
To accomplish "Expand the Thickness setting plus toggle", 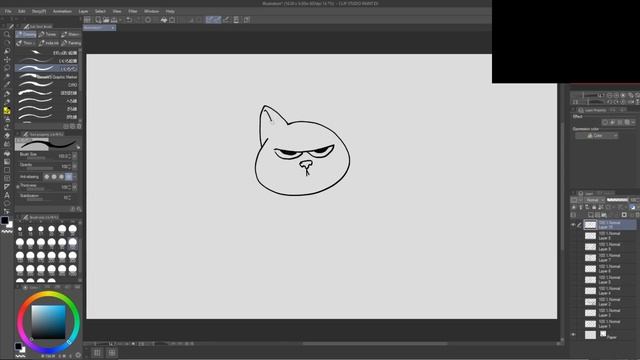I will click(x=18, y=187).
